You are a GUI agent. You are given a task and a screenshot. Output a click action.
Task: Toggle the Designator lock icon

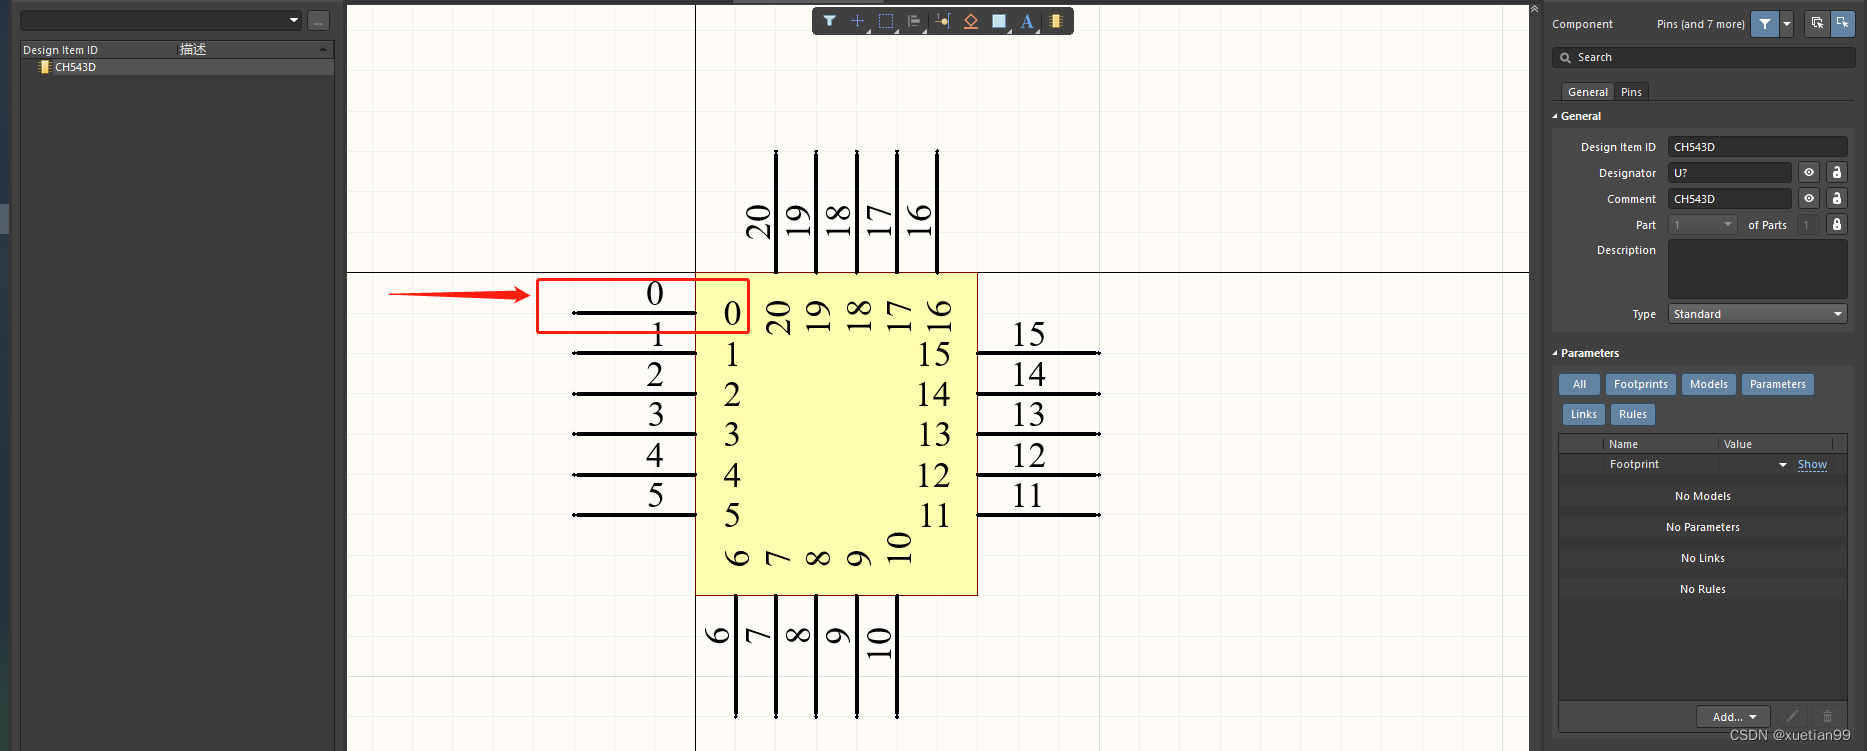(x=1836, y=173)
